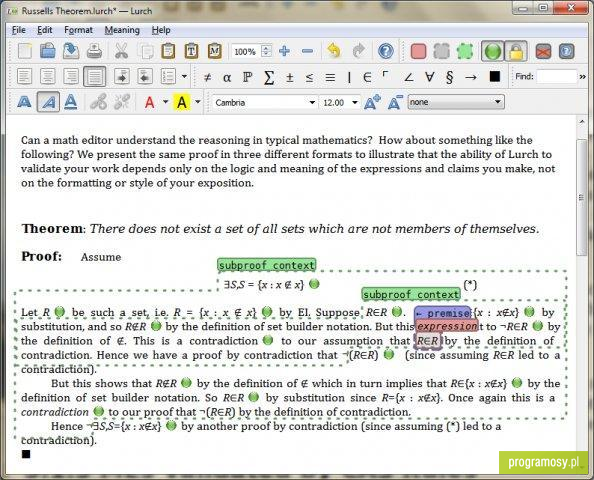Click the zoom in plus icon

(x=284, y=51)
